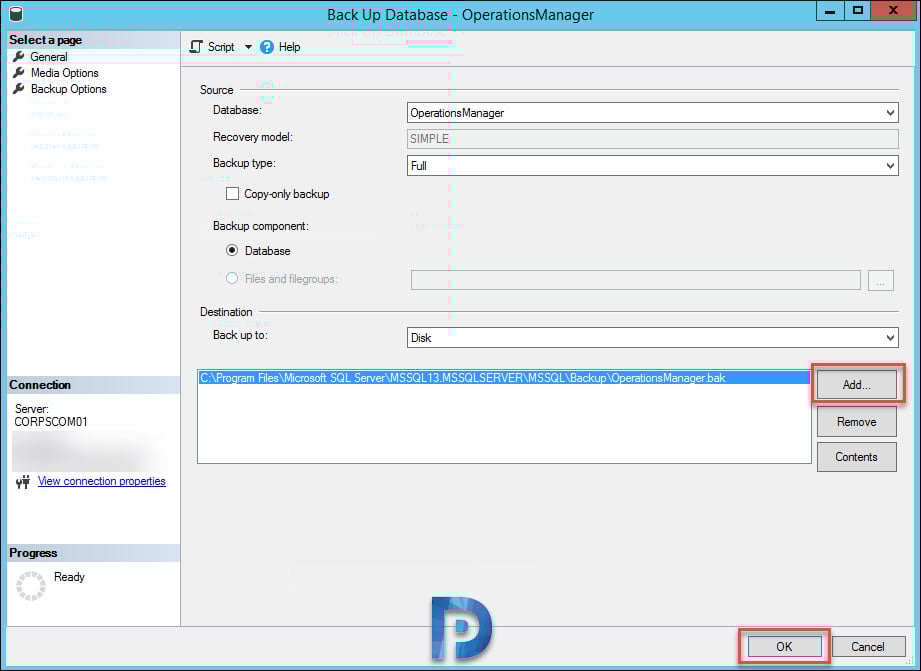This screenshot has height=671, width=921.
Task: Click the Contents button
Action: (x=856, y=457)
